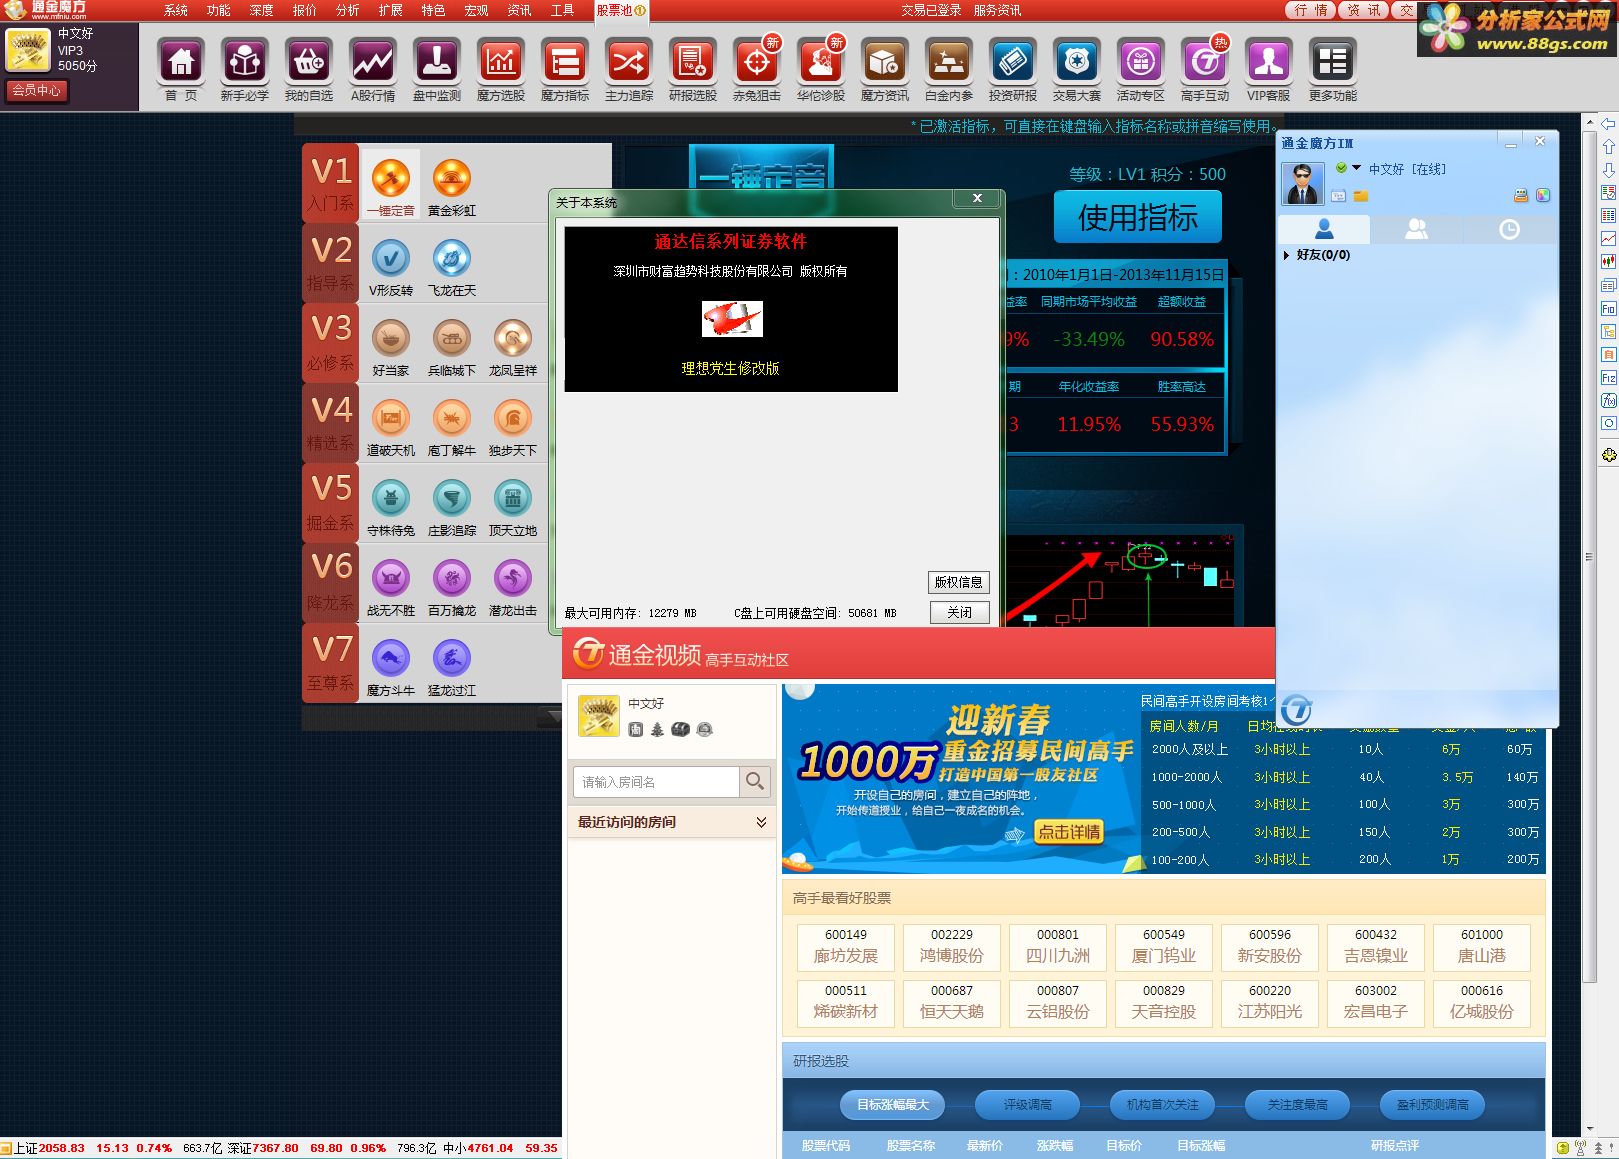
Task: Open the IM folder icon
Action: pyautogui.click(x=1361, y=196)
